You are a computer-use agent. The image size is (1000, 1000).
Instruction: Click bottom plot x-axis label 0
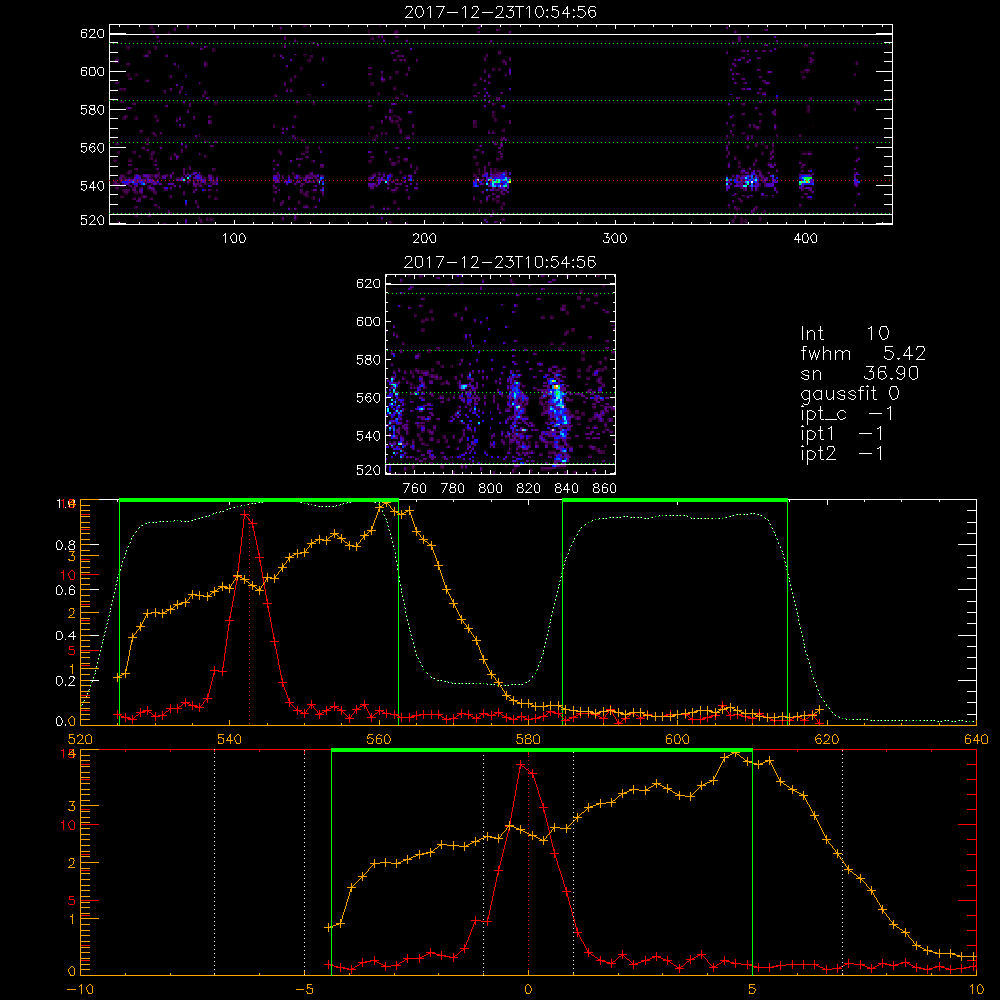pyautogui.click(x=528, y=989)
